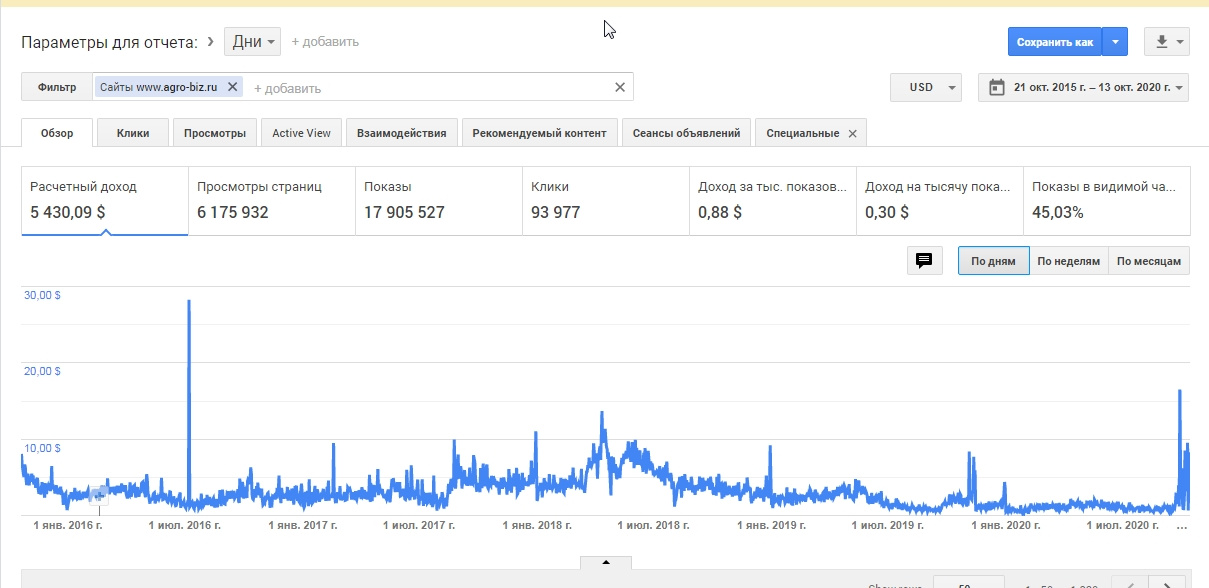Screen dimensions: 1209x588
Task: Click the '10,00 $' y-axis label
Action: [x=41, y=448]
